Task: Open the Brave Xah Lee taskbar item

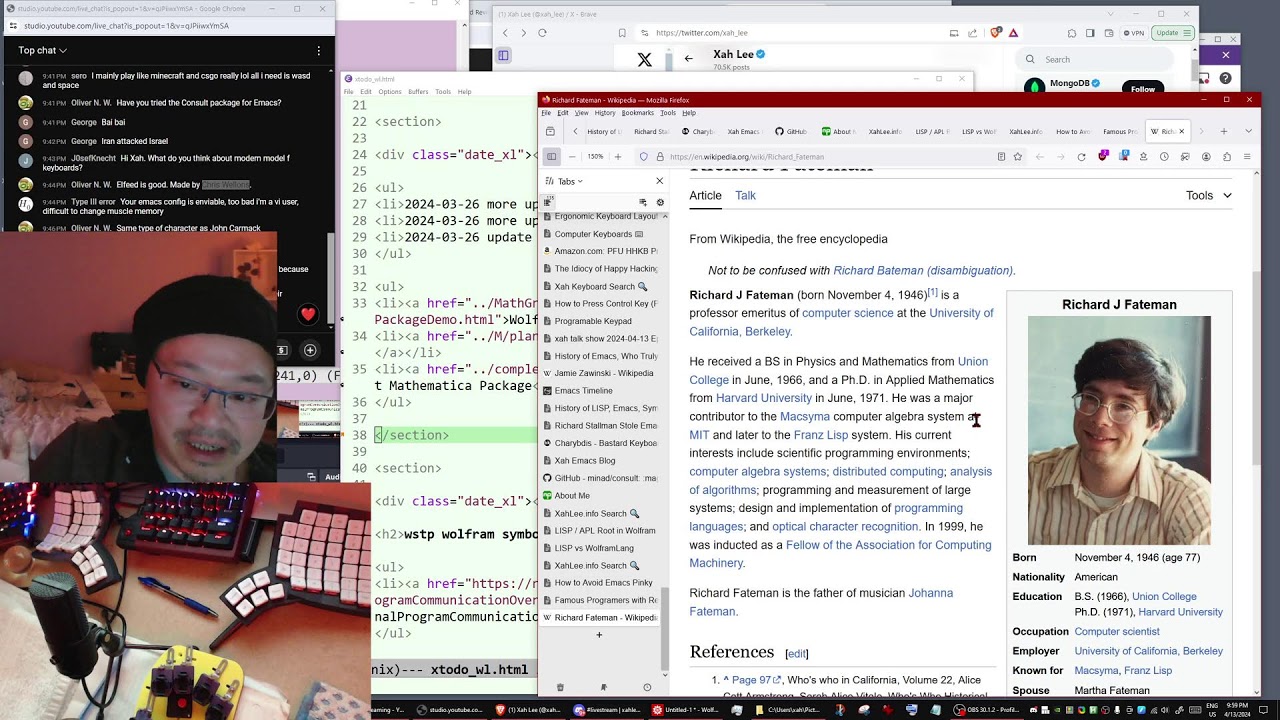Action: tap(530, 710)
